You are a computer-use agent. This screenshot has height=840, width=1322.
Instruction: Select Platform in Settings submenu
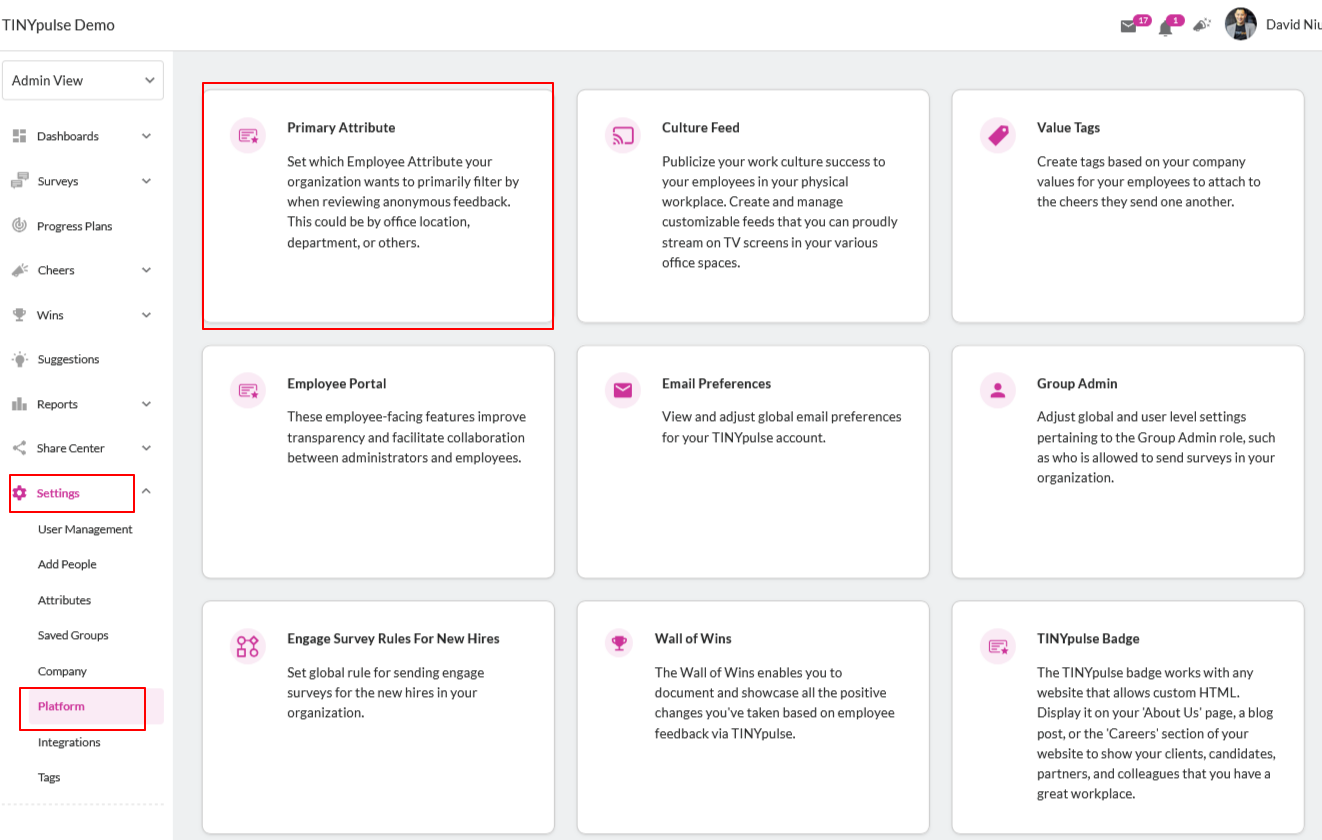[61, 706]
